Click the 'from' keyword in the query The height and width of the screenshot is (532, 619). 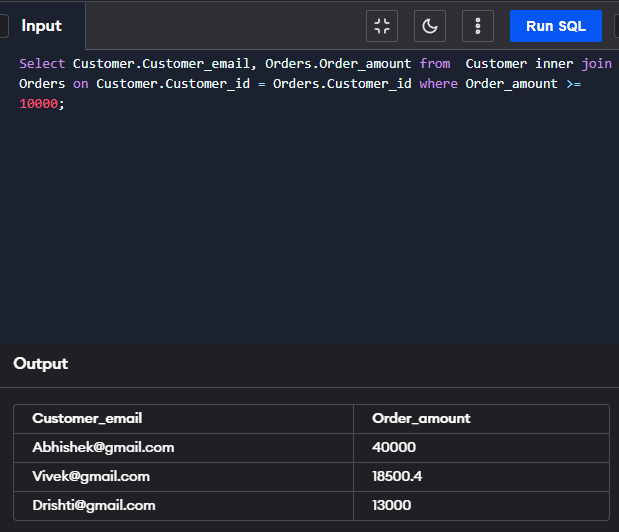(x=435, y=64)
